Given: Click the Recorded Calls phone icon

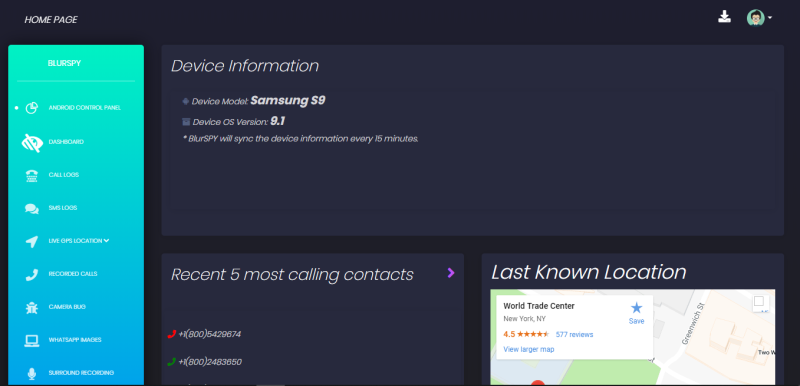Looking at the screenshot, I should coord(32,274).
